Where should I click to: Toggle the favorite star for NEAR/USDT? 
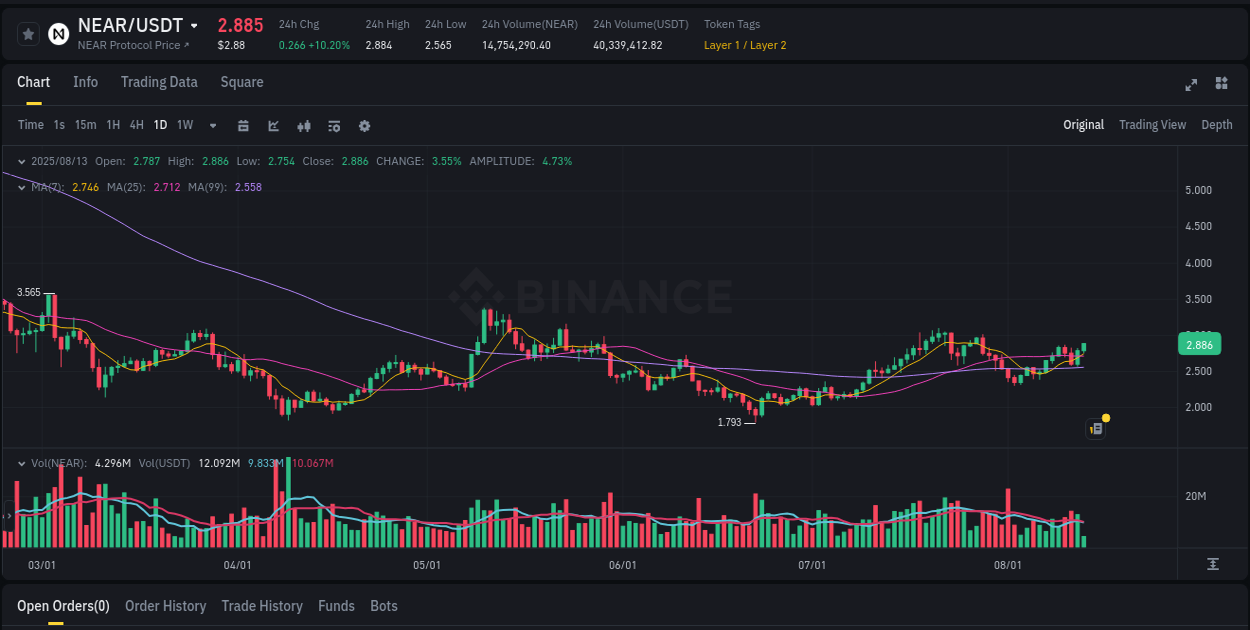point(28,33)
